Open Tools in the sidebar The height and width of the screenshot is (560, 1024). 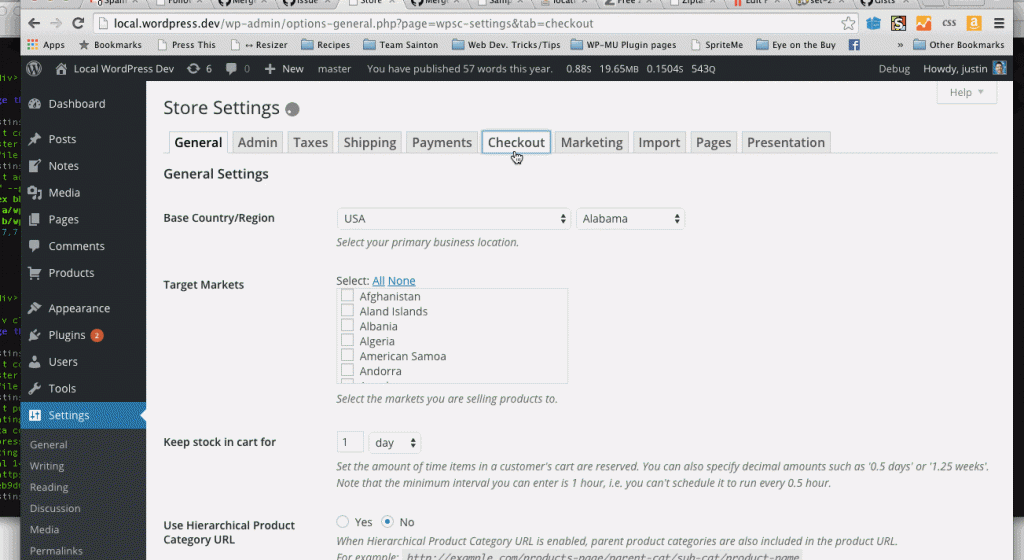tap(62, 388)
